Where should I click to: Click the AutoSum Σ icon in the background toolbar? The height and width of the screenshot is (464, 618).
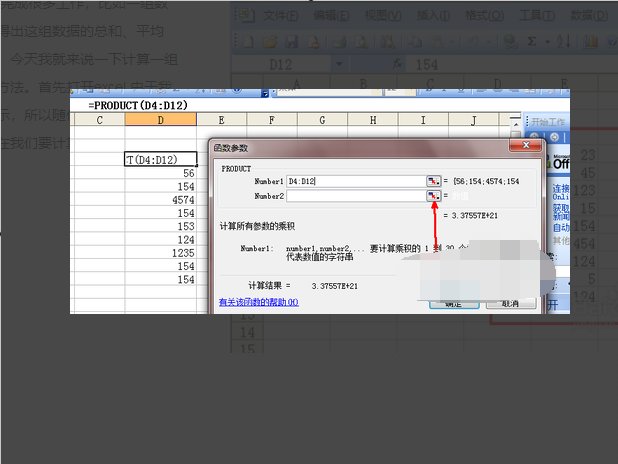tap(531, 41)
